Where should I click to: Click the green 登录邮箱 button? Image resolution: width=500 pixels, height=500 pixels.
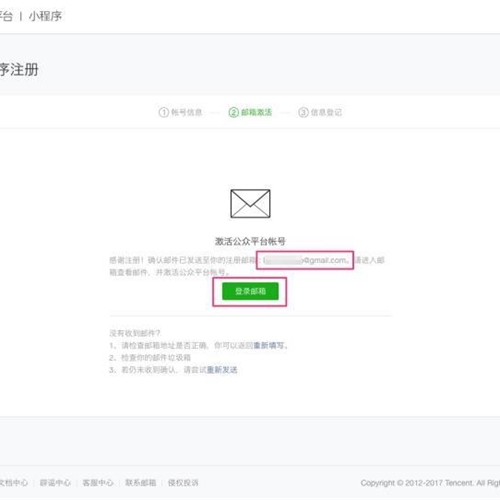click(250, 291)
